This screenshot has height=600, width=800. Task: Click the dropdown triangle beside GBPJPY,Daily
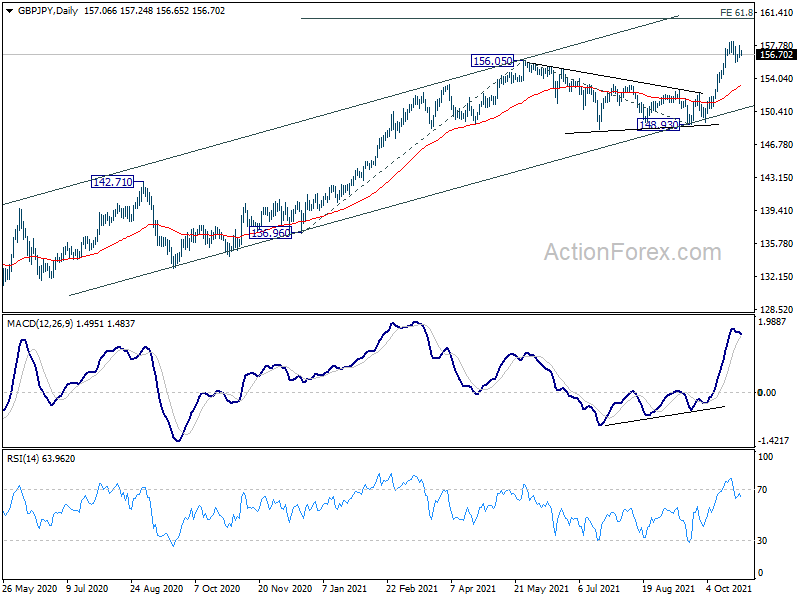tap(9, 11)
